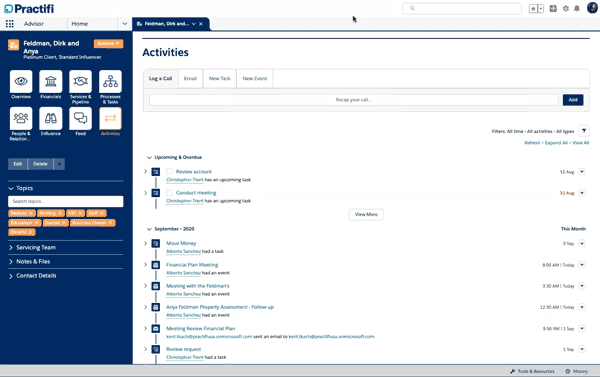Switch to the Email tab

pos(190,78)
